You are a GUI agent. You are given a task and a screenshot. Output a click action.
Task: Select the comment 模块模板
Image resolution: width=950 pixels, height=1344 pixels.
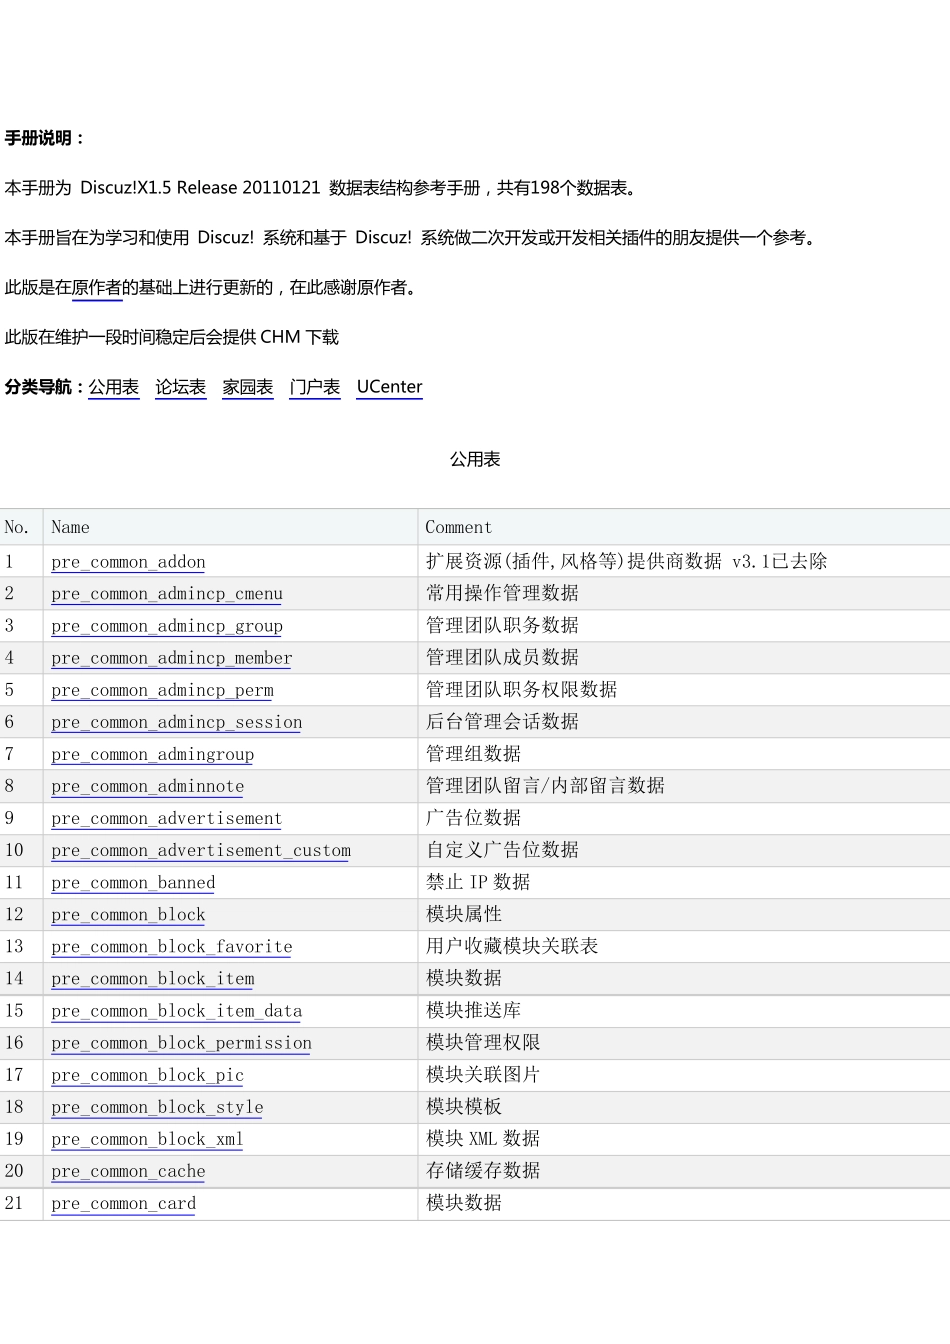(464, 1106)
